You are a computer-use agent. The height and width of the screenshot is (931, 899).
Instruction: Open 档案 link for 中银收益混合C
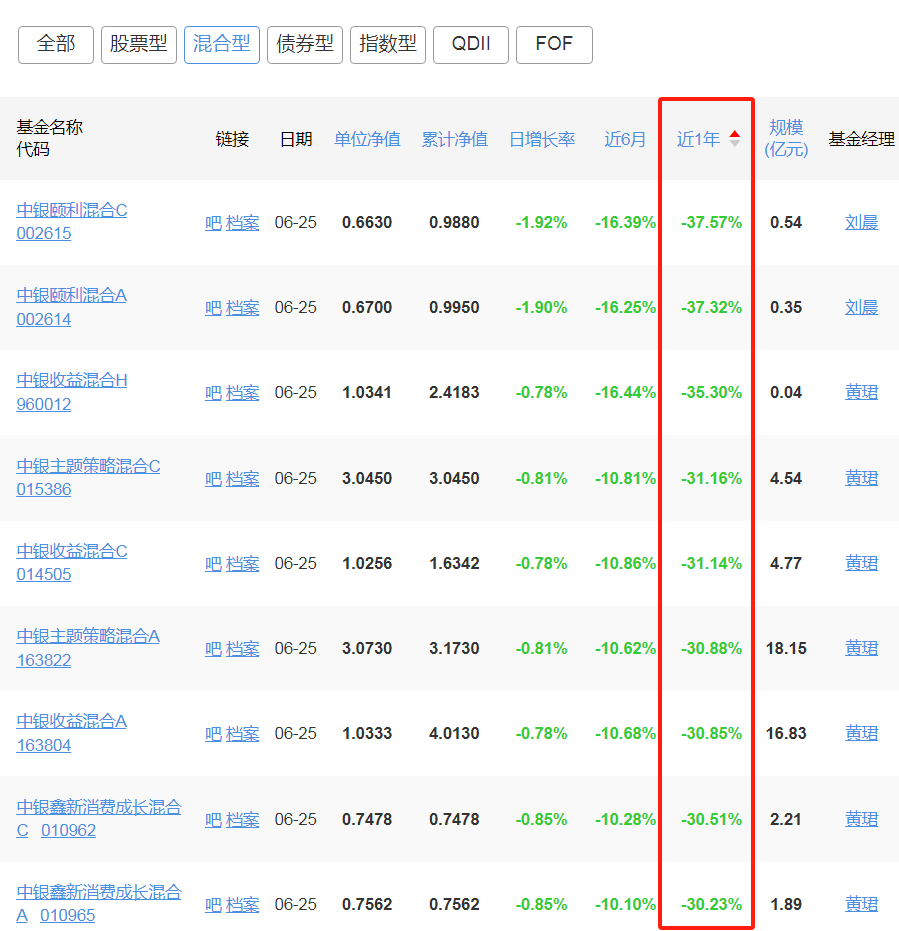(x=243, y=563)
